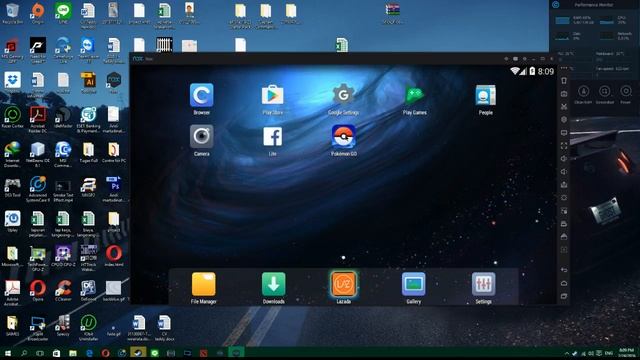Select the Uplay desktop shortcut

tap(12, 221)
